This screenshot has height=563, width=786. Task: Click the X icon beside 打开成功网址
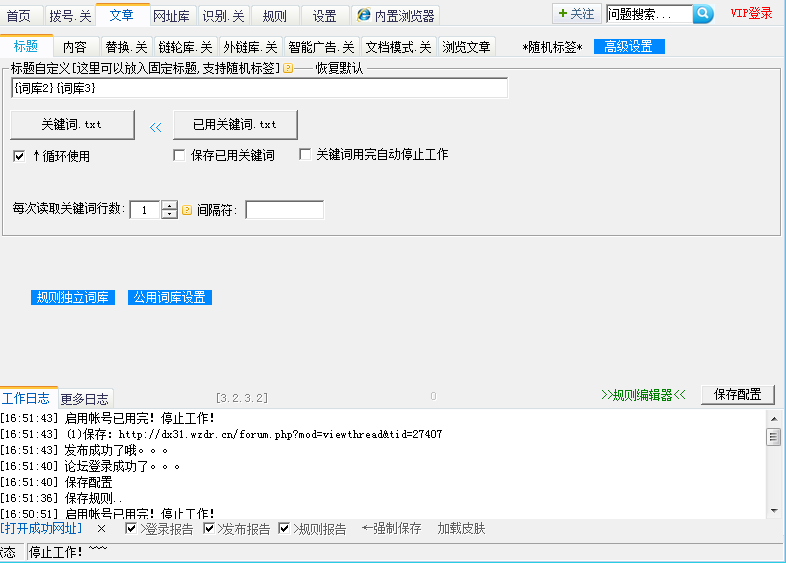(x=101, y=528)
